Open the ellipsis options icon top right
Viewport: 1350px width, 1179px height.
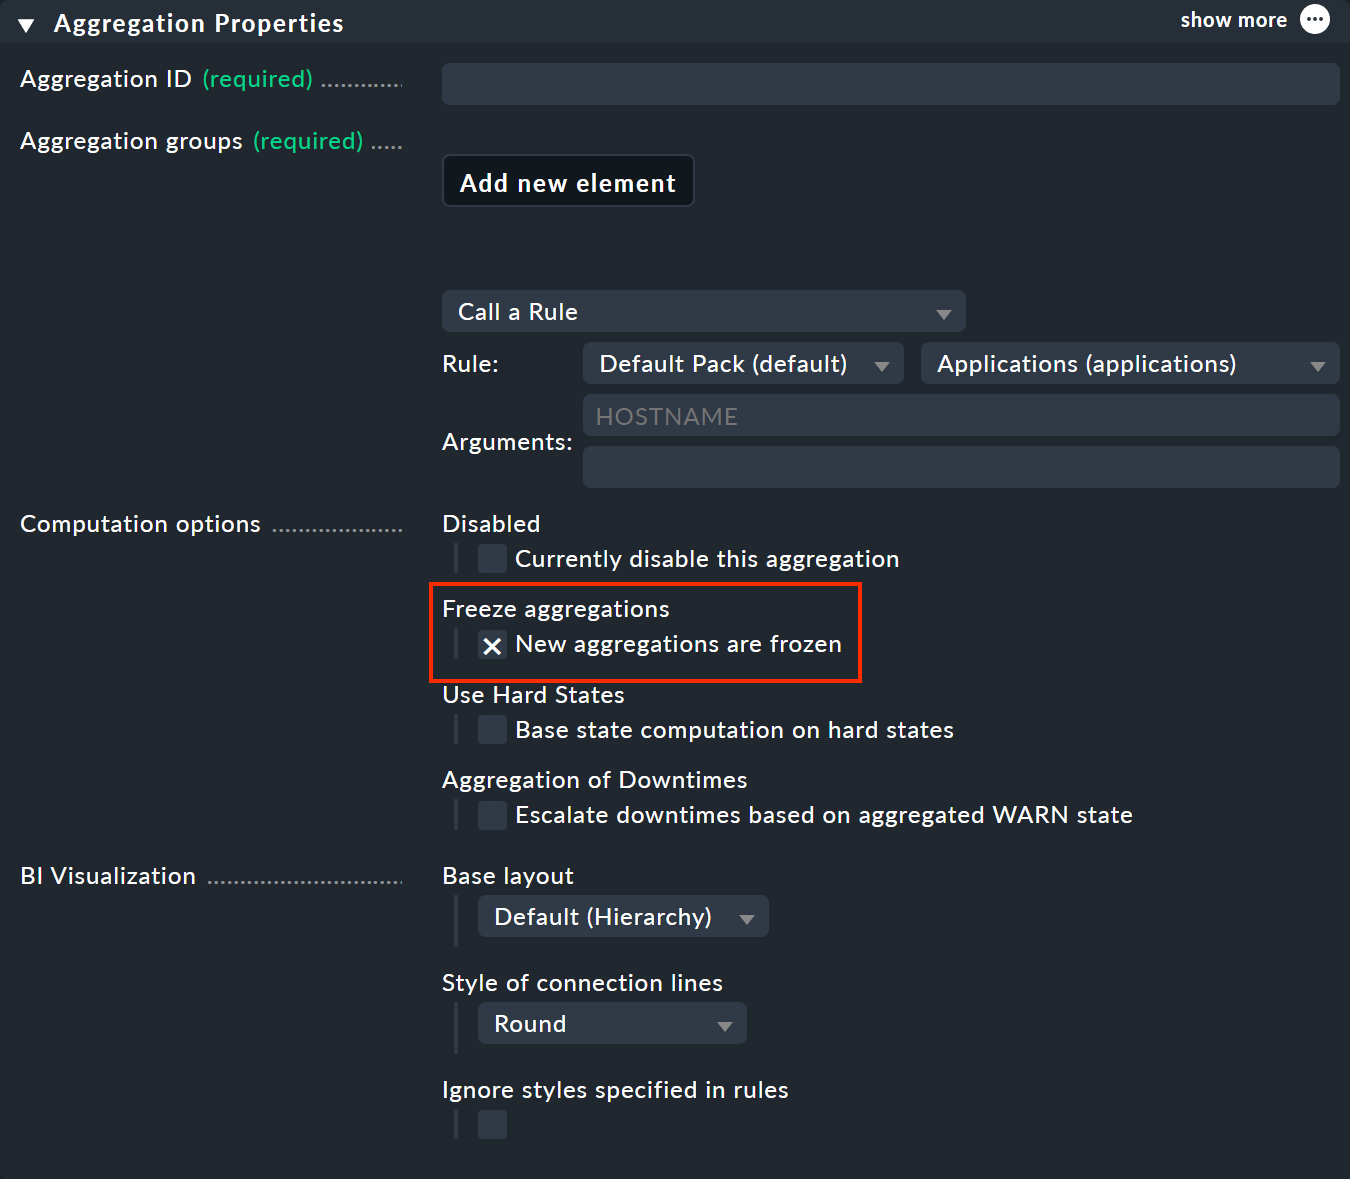click(x=1315, y=19)
